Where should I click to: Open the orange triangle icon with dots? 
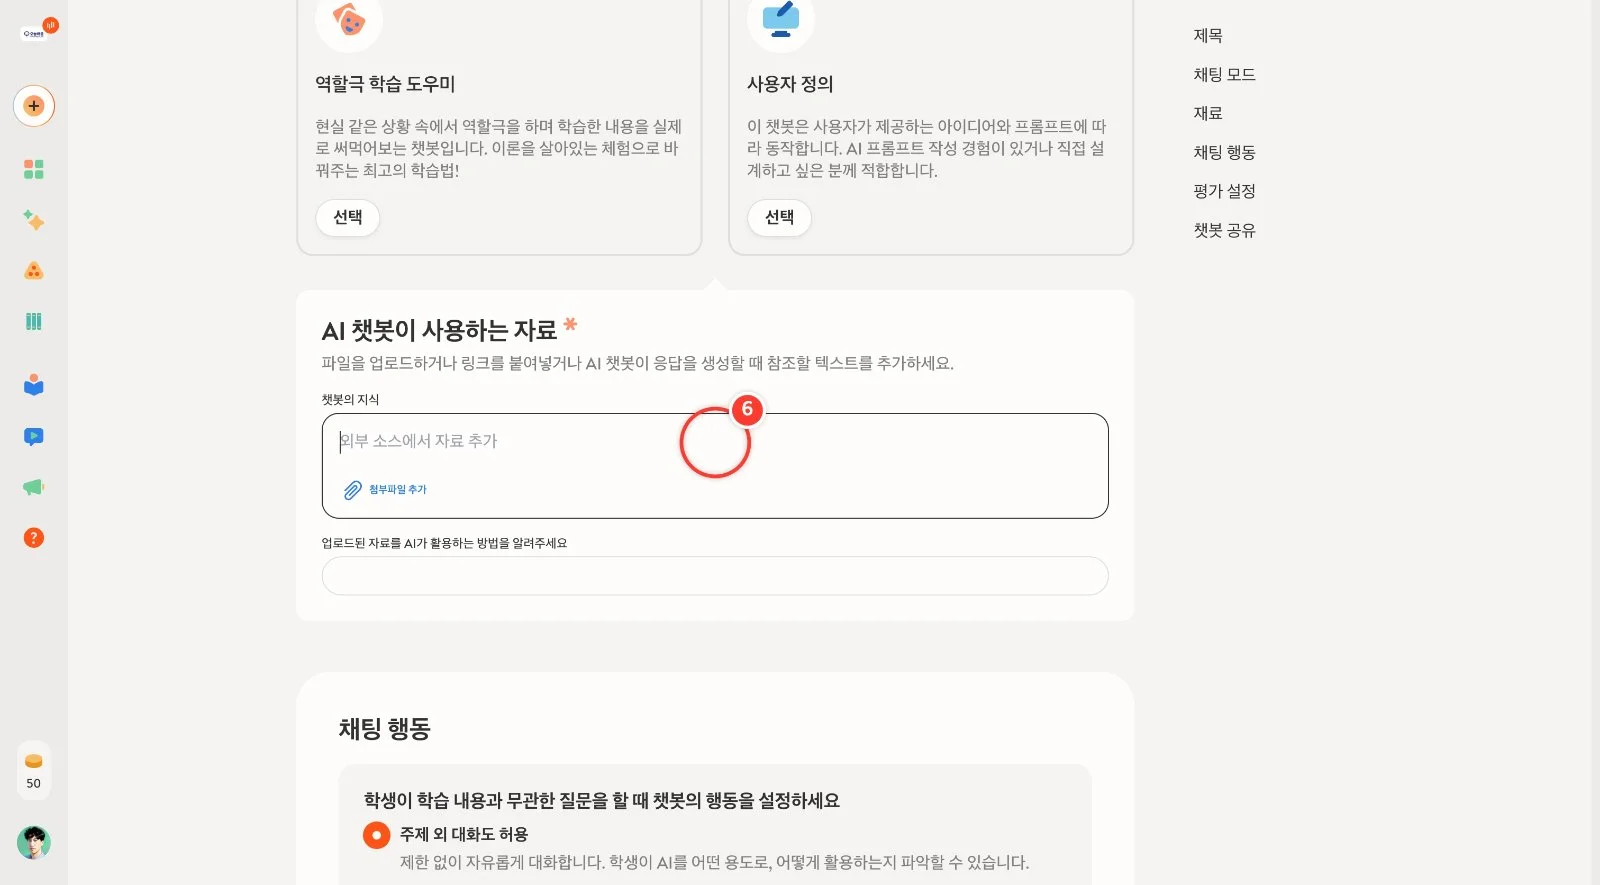point(34,270)
